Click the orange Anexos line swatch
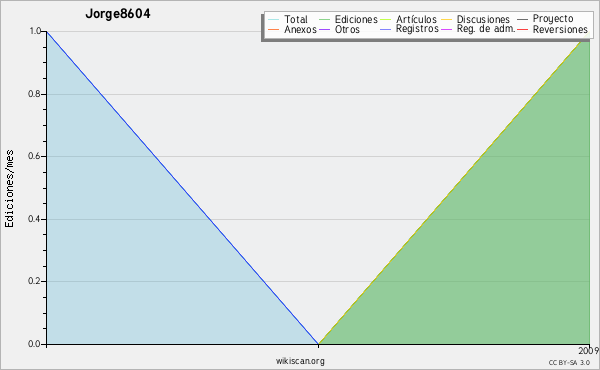Image resolution: width=600 pixels, height=370 pixels. tap(274, 29)
